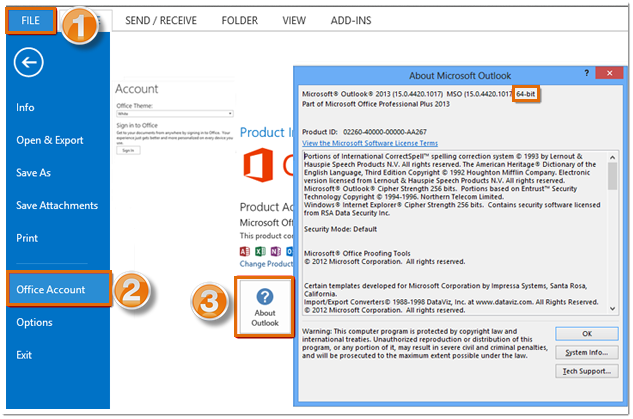The height and width of the screenshot is (419, 633).
Task: Choose Save As in the sidebar
Action: [33, 173]
